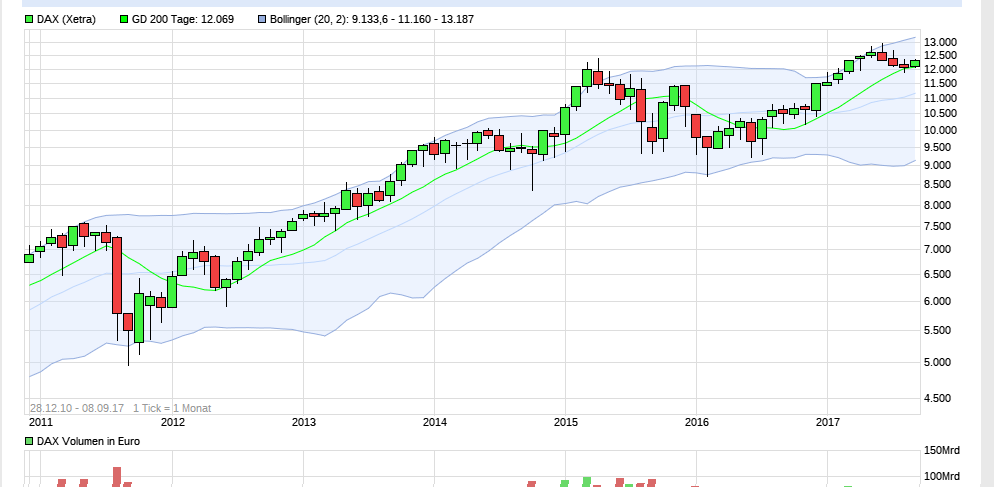Select the Bollinger 9.133,6 - 11.160 - 13.187 label
Screen dimensions: 994x487
[371, 19]
